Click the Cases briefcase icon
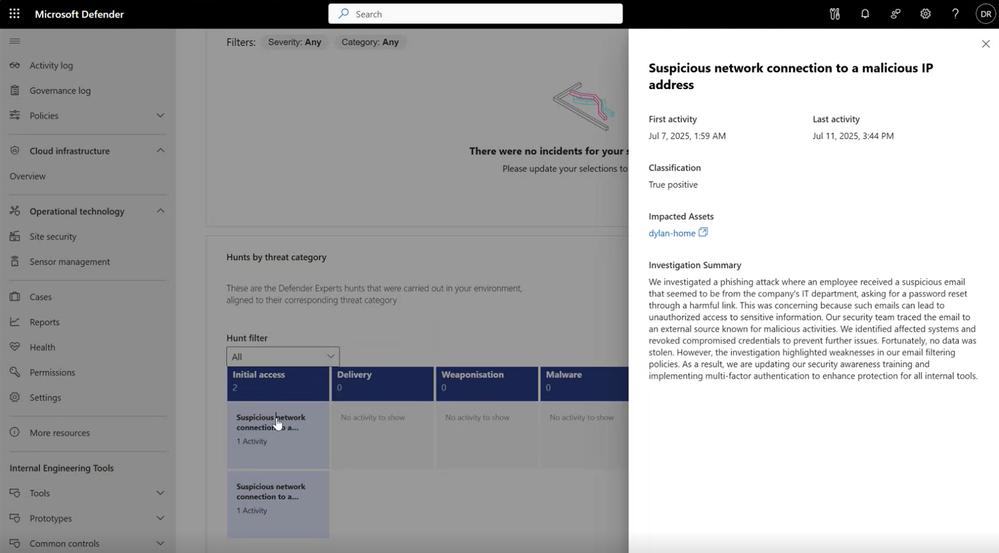Image resolution: width=999 pixels, height=553 pixels. click(x=15, y=296)
